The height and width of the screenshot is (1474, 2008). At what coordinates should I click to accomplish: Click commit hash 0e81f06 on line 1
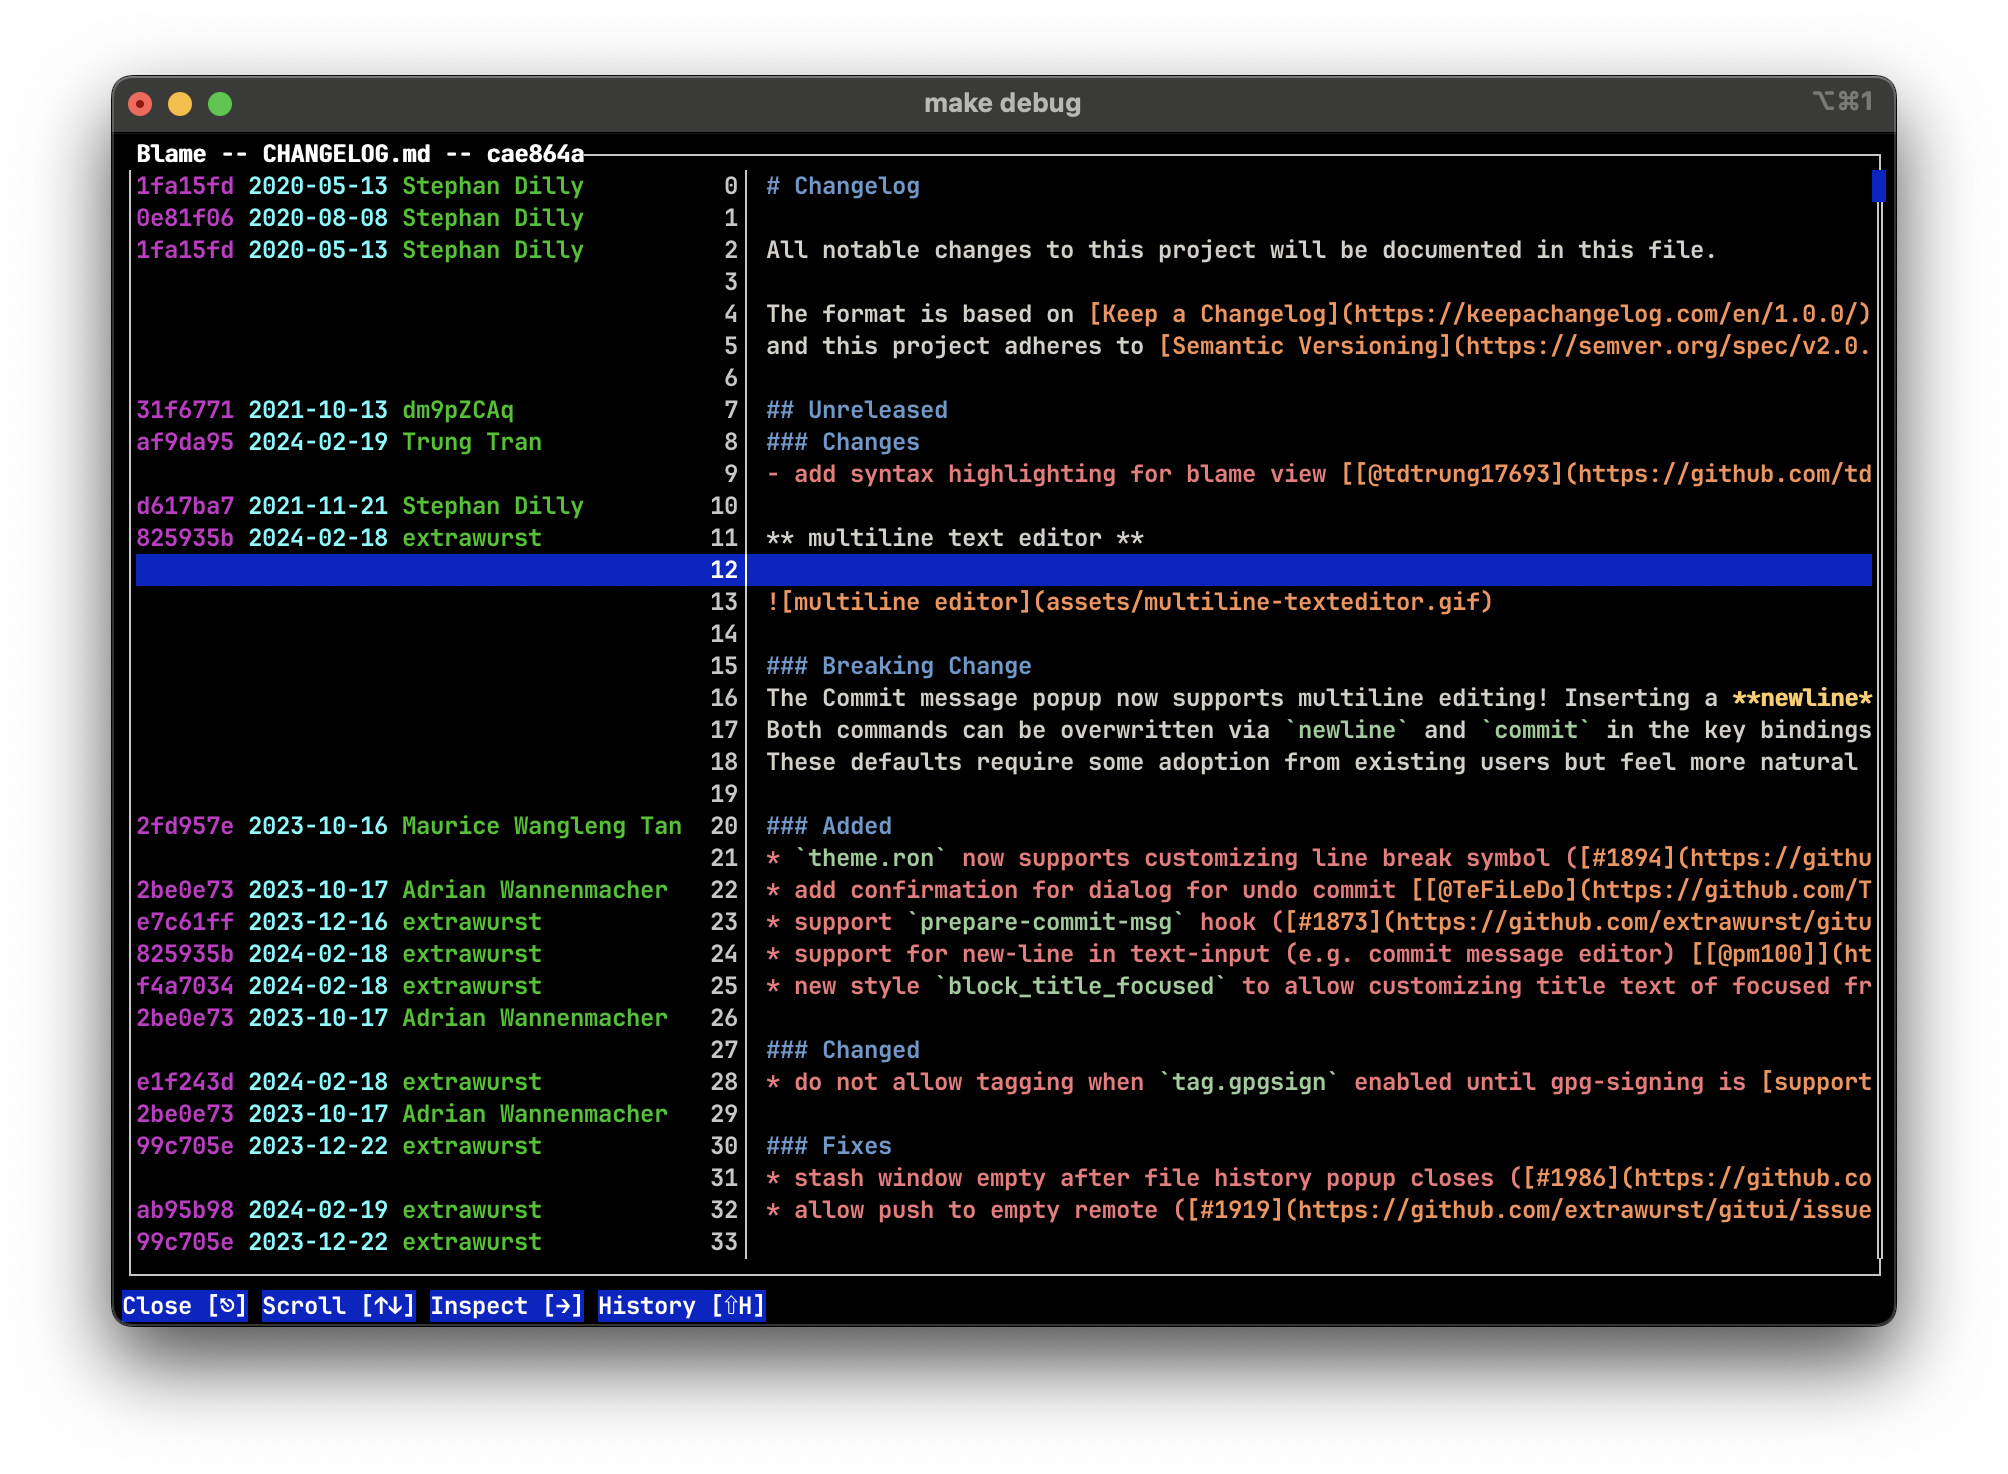[185, 218]
